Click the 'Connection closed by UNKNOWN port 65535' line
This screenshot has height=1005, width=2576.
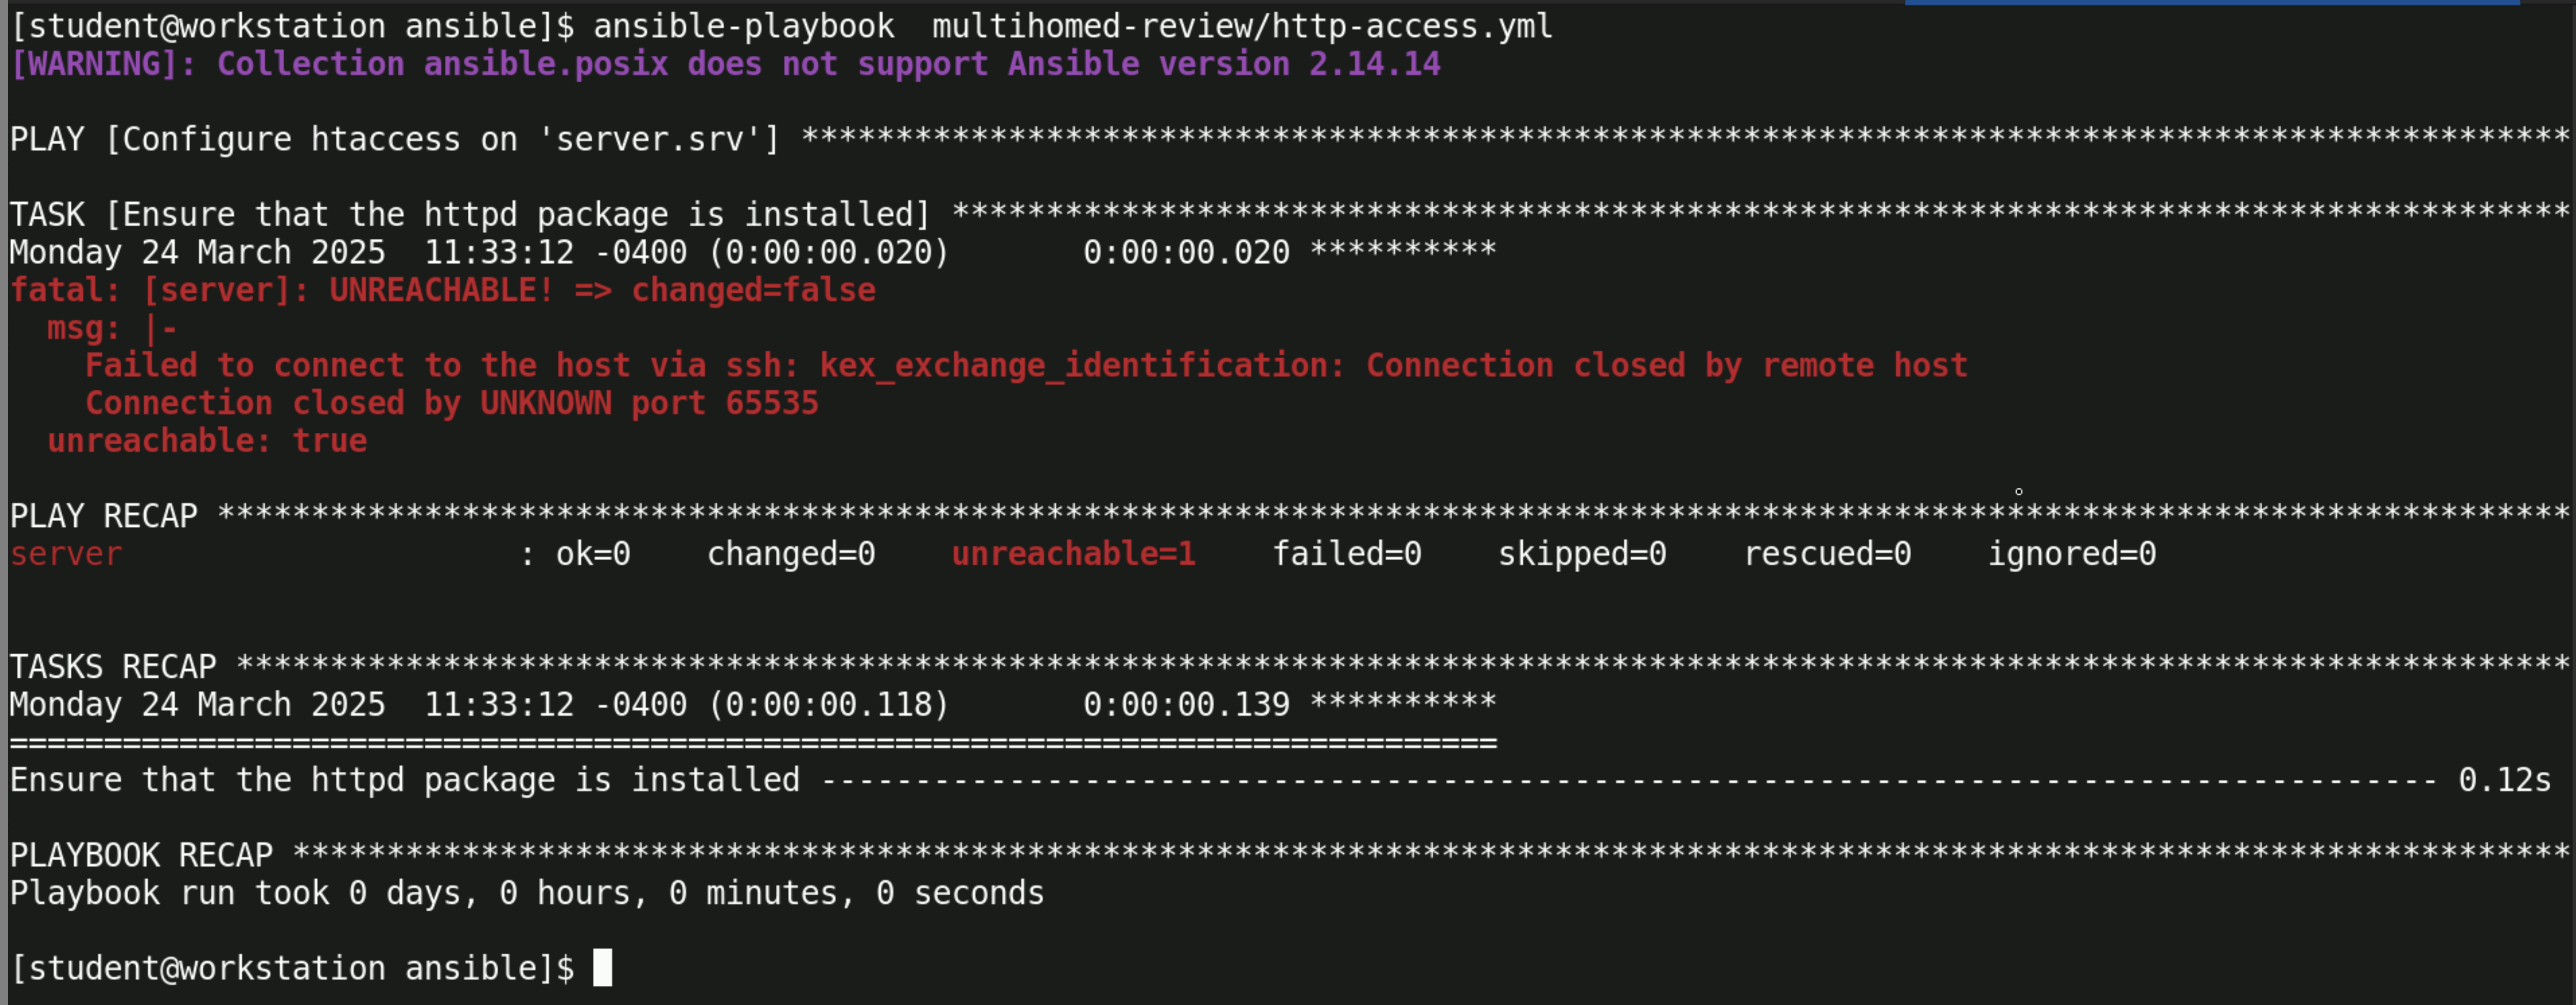[451, 403]
